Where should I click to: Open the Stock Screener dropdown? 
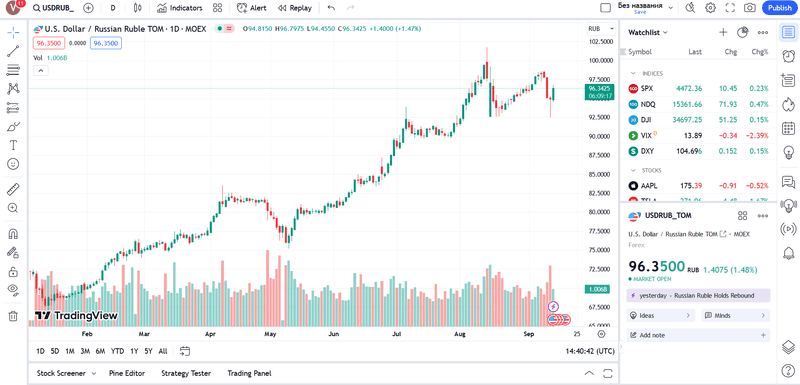coord(66,373)
